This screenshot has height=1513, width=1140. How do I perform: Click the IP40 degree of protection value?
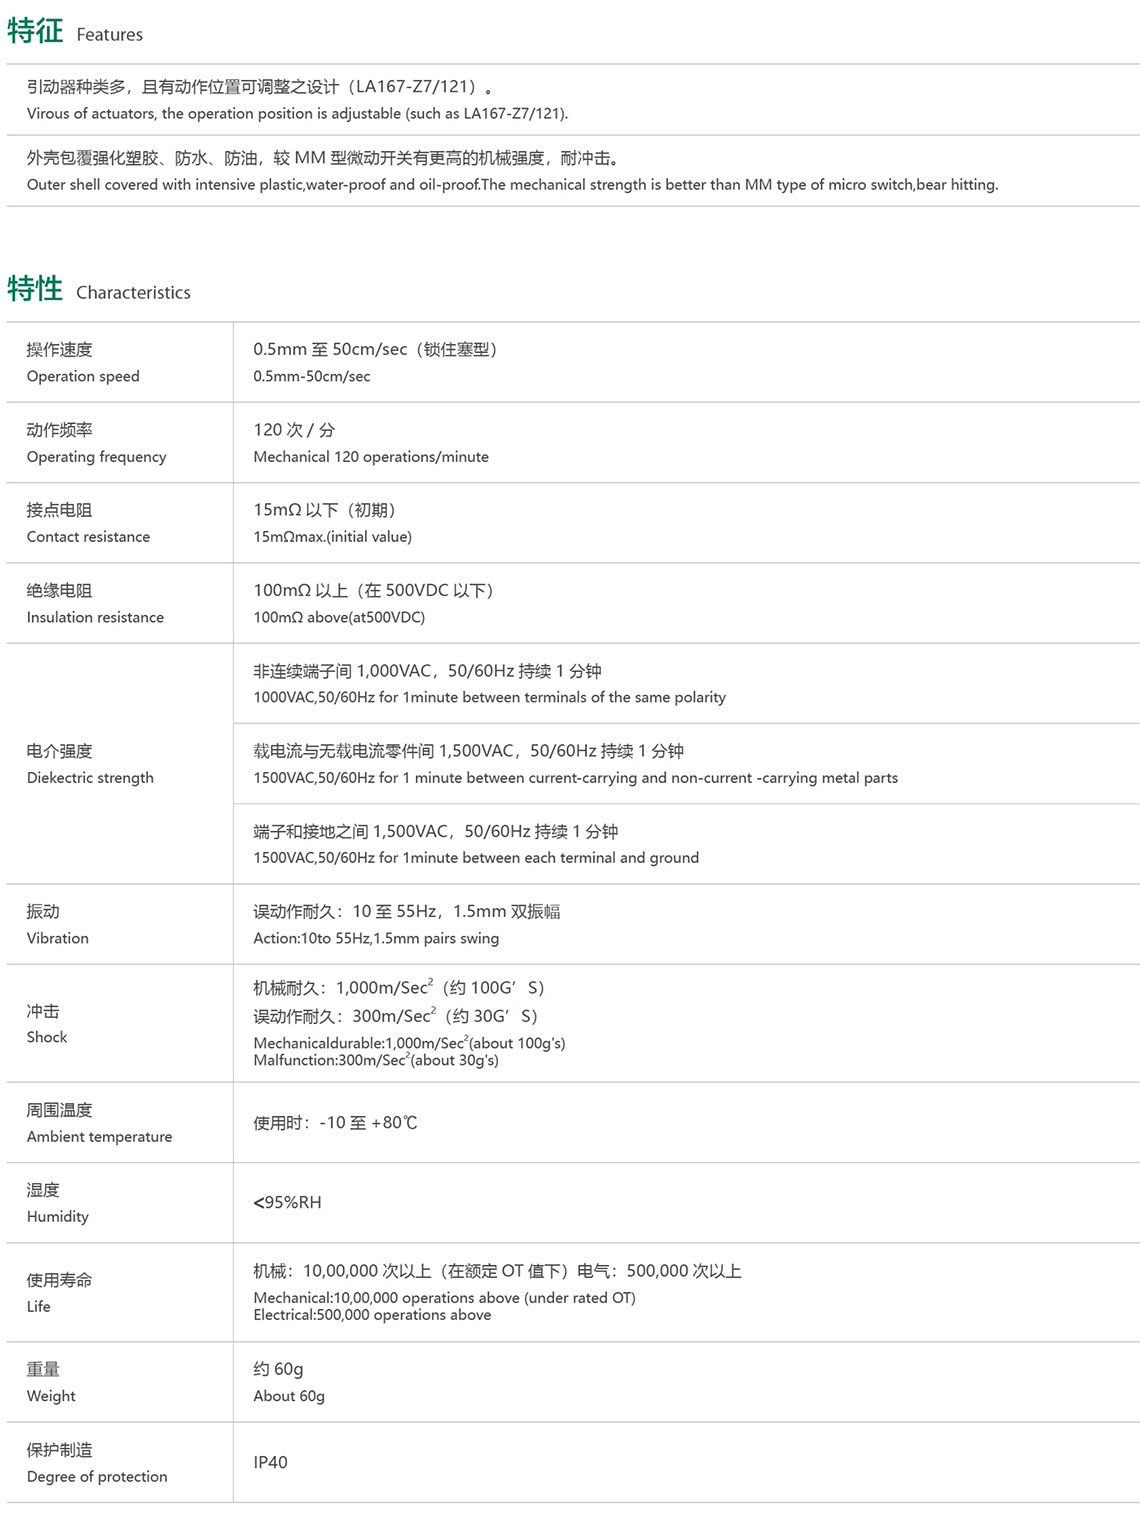click(270, 1462)
